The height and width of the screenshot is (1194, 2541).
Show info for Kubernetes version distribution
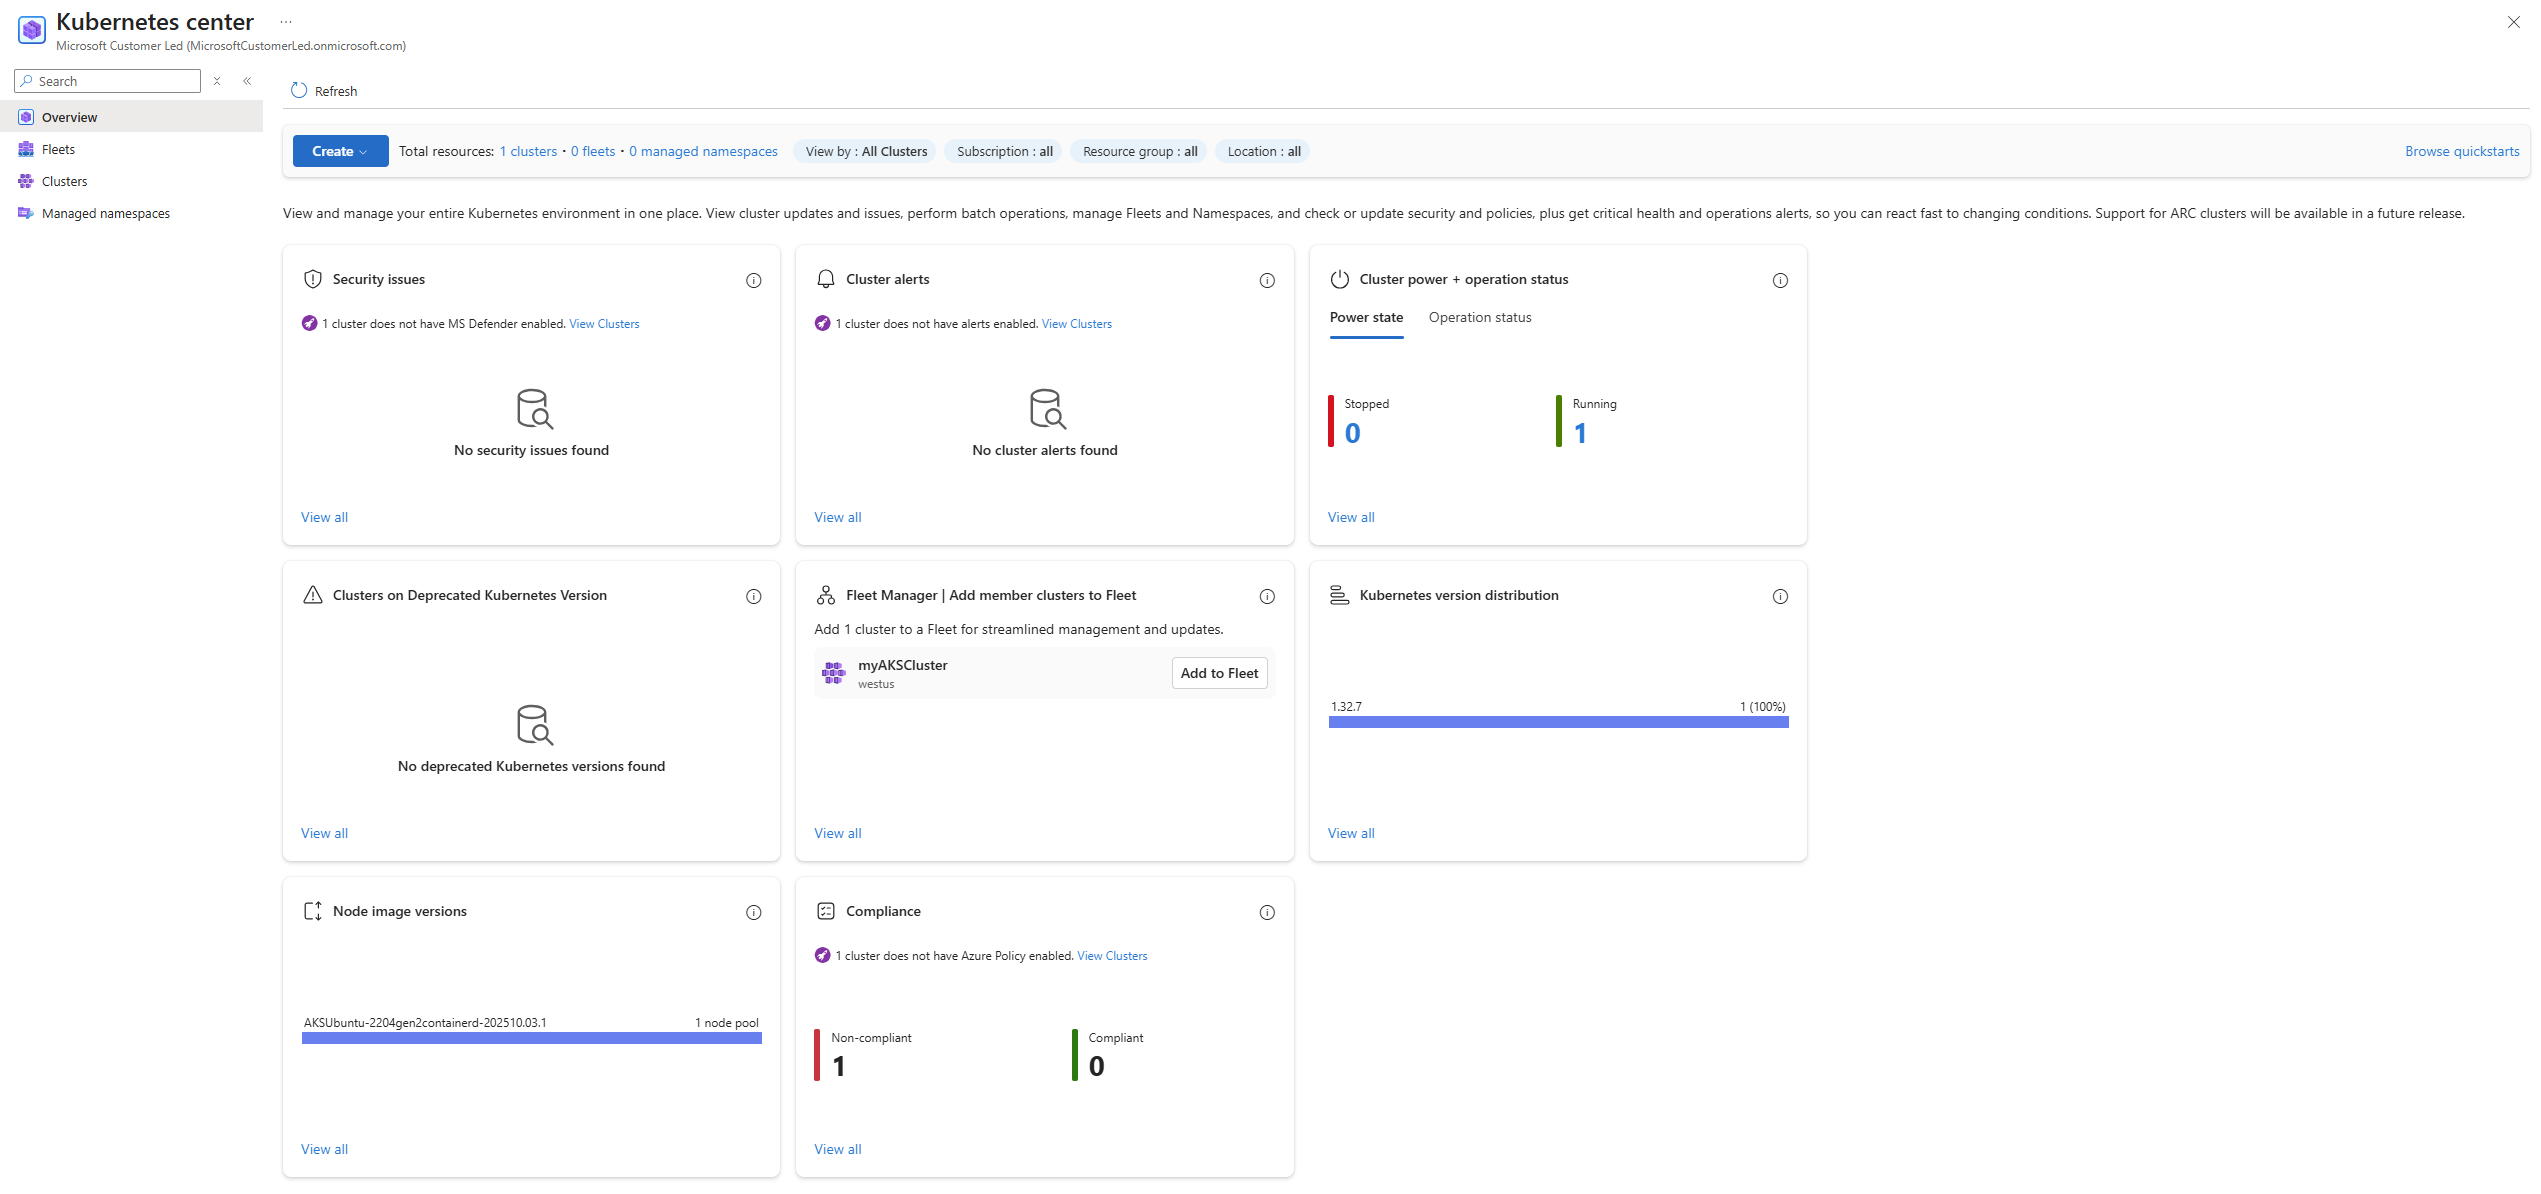[1779, 596]
